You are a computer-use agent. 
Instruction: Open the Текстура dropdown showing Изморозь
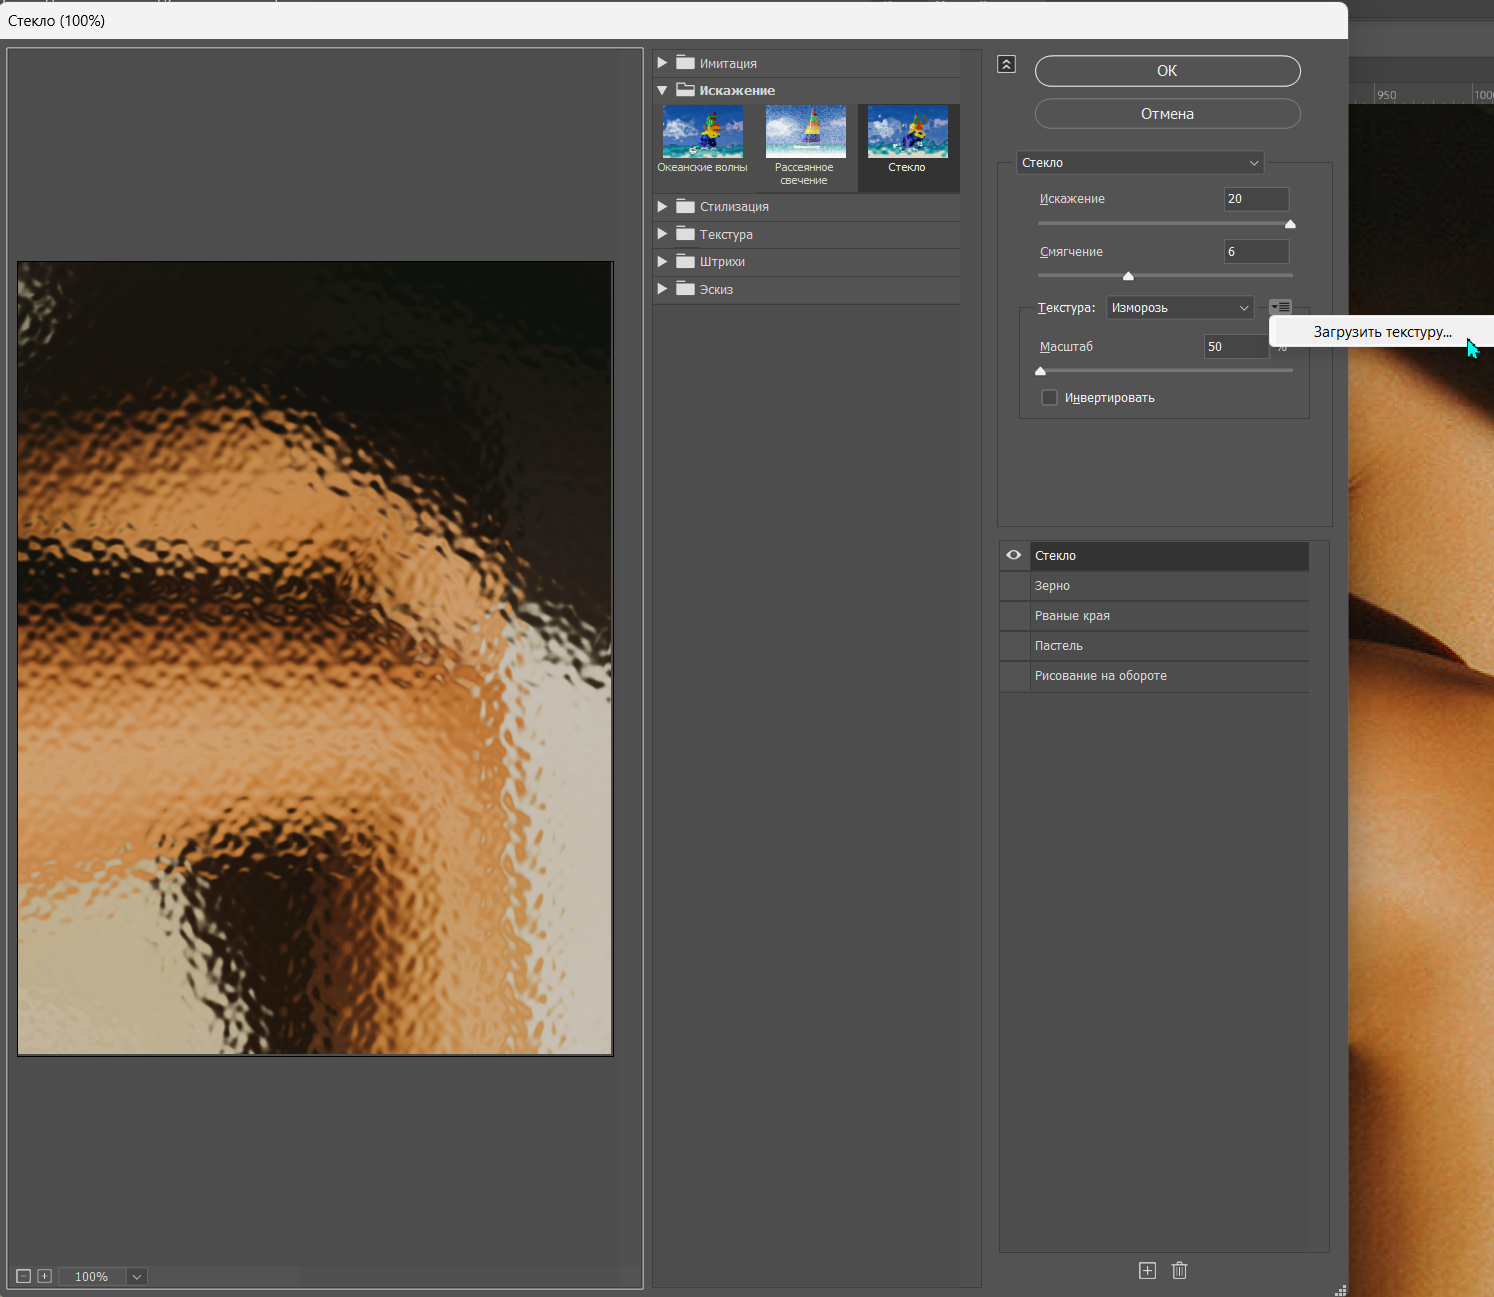tap(1180, 308)
